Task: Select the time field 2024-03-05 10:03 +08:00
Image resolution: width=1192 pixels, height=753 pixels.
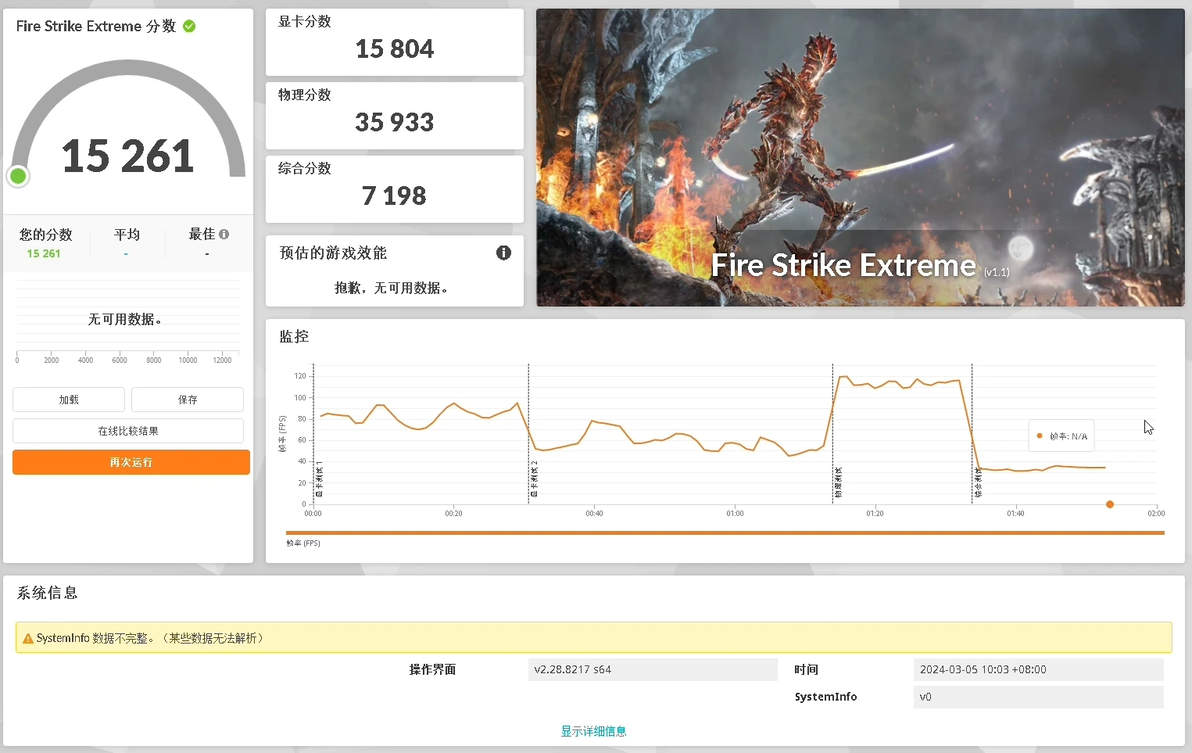Action: [1038, 669]
